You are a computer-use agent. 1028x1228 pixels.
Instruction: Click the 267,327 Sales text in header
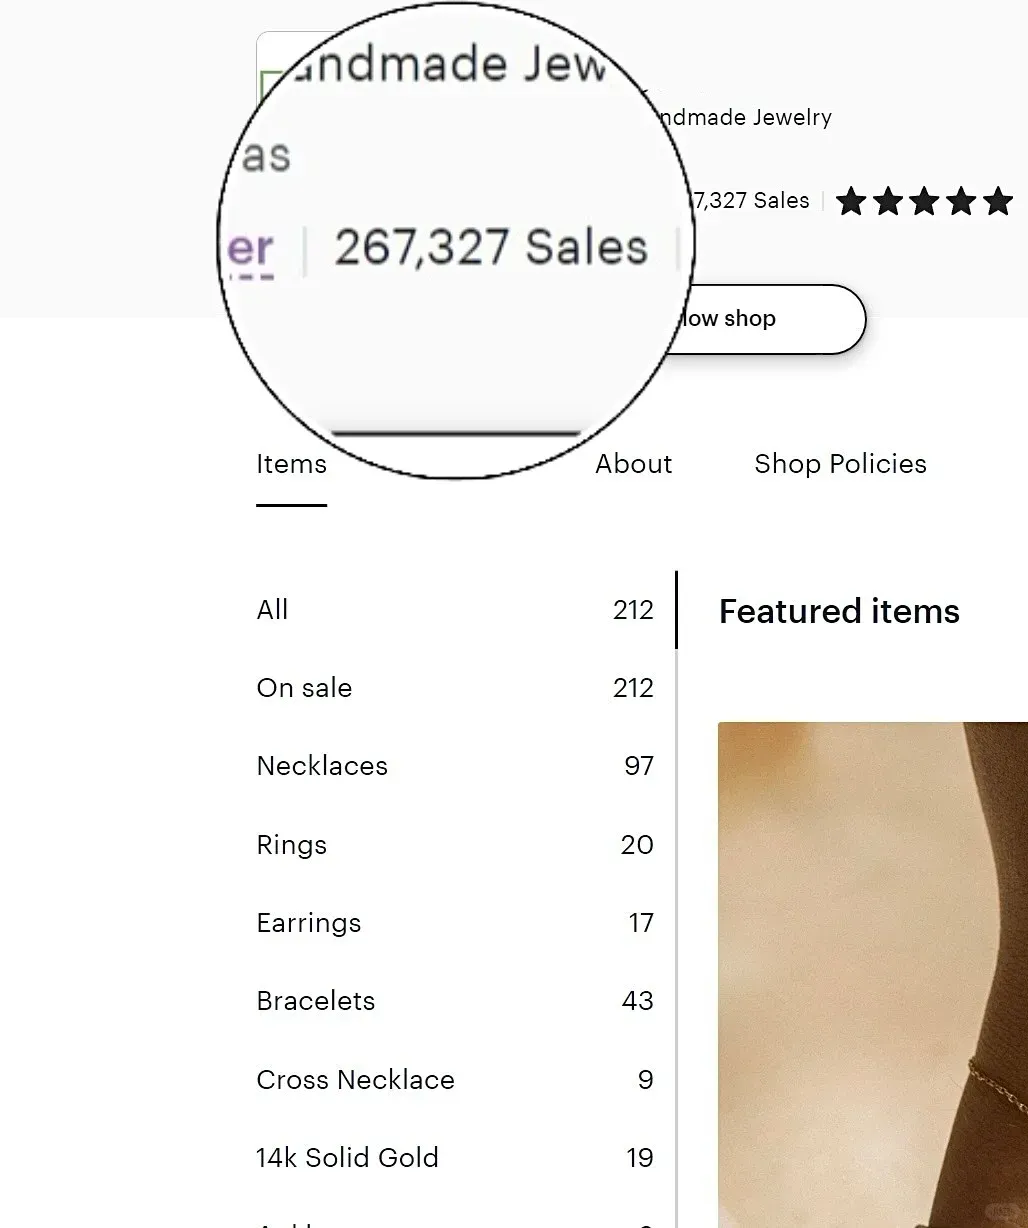coord(751,201)
